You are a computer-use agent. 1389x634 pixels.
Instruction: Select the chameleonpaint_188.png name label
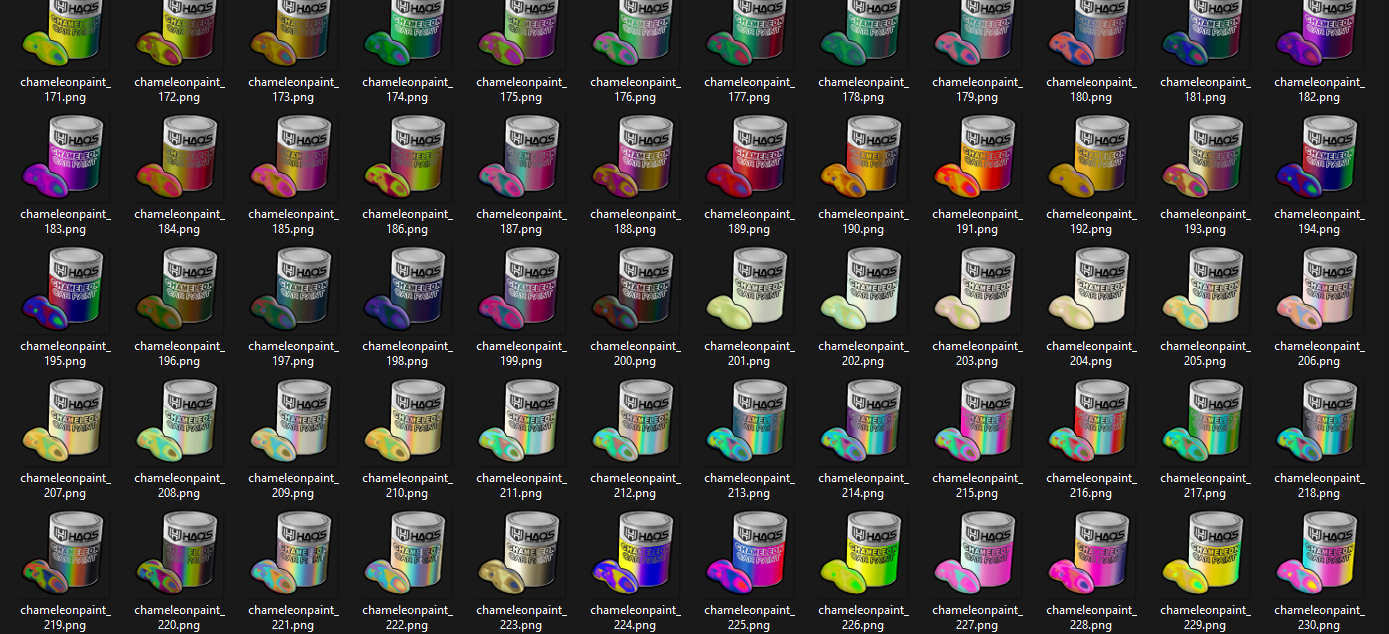(635, 222)
